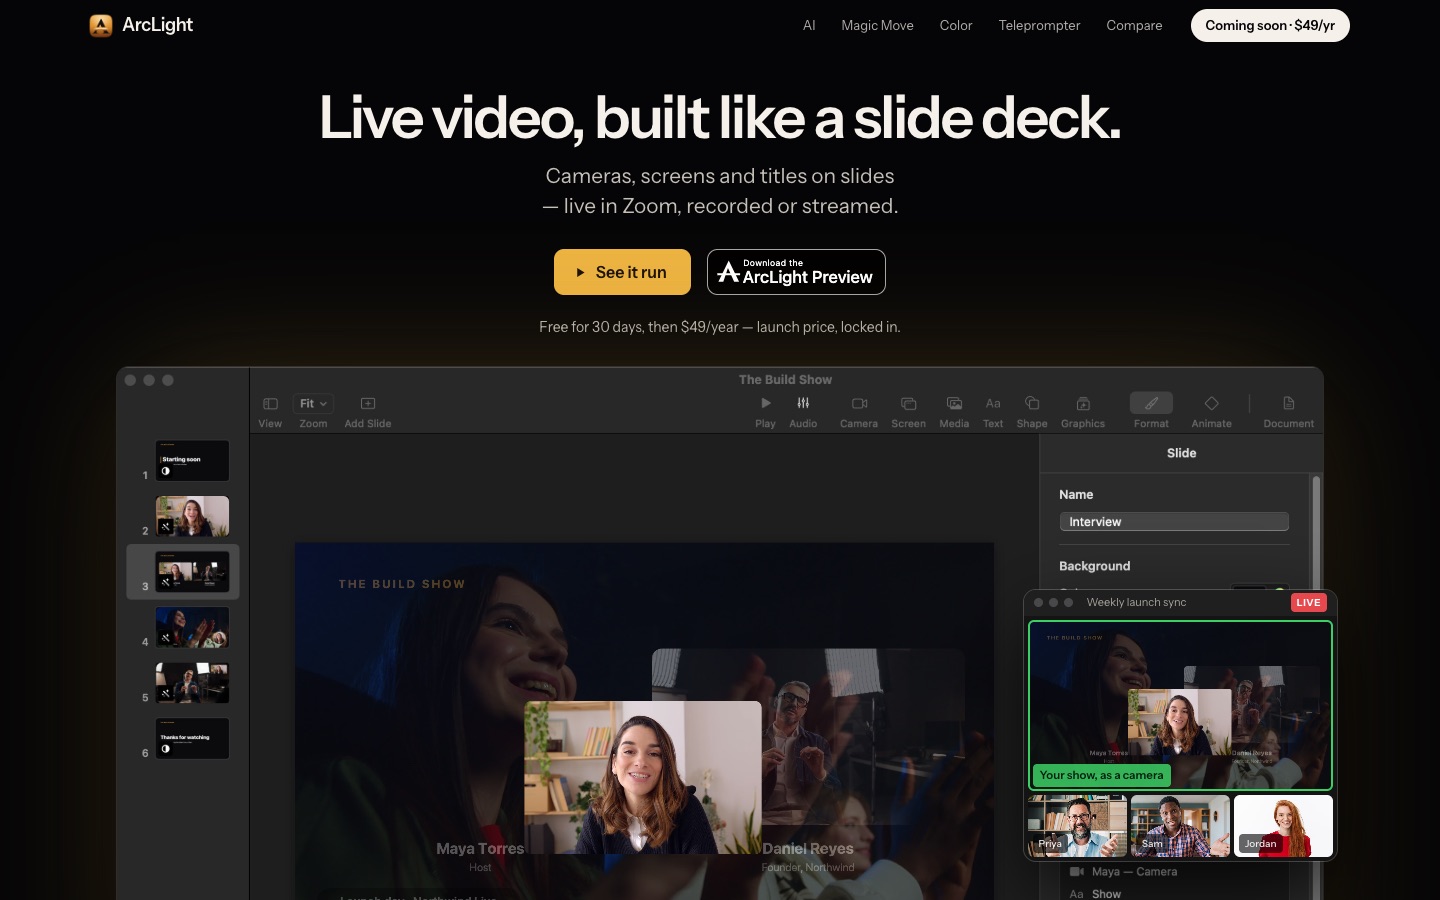Open the AI nav link
The width and height of the screenshot is (1440, 900).
click(x=809, y=26)
